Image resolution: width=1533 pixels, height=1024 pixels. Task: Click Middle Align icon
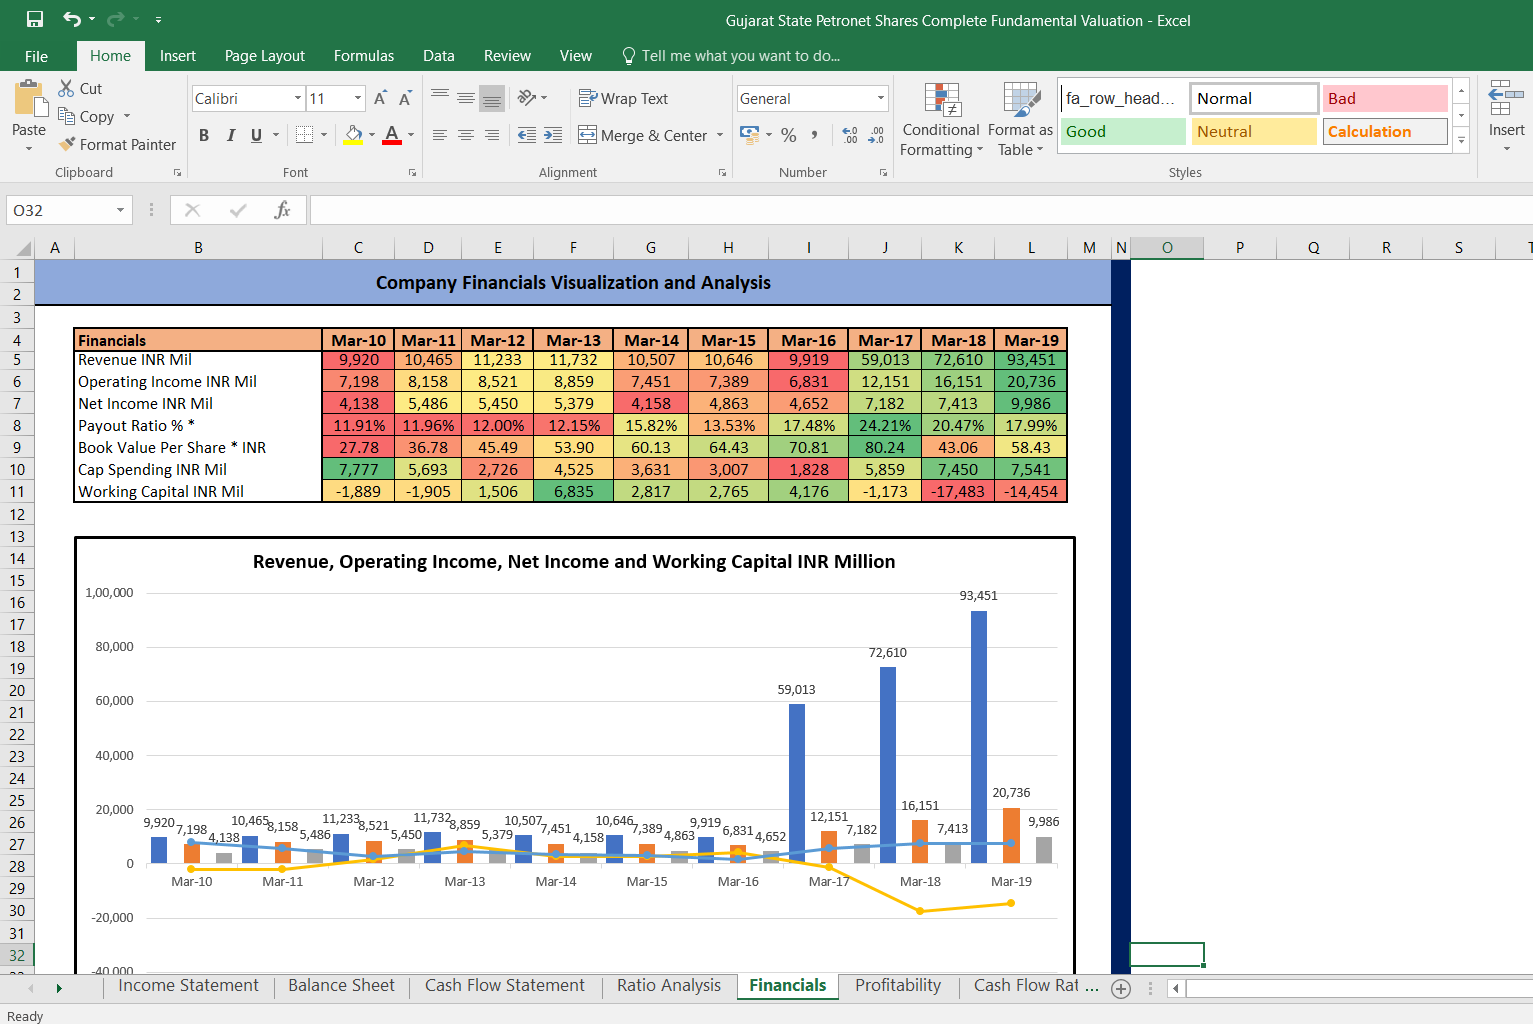pos(466,98)
